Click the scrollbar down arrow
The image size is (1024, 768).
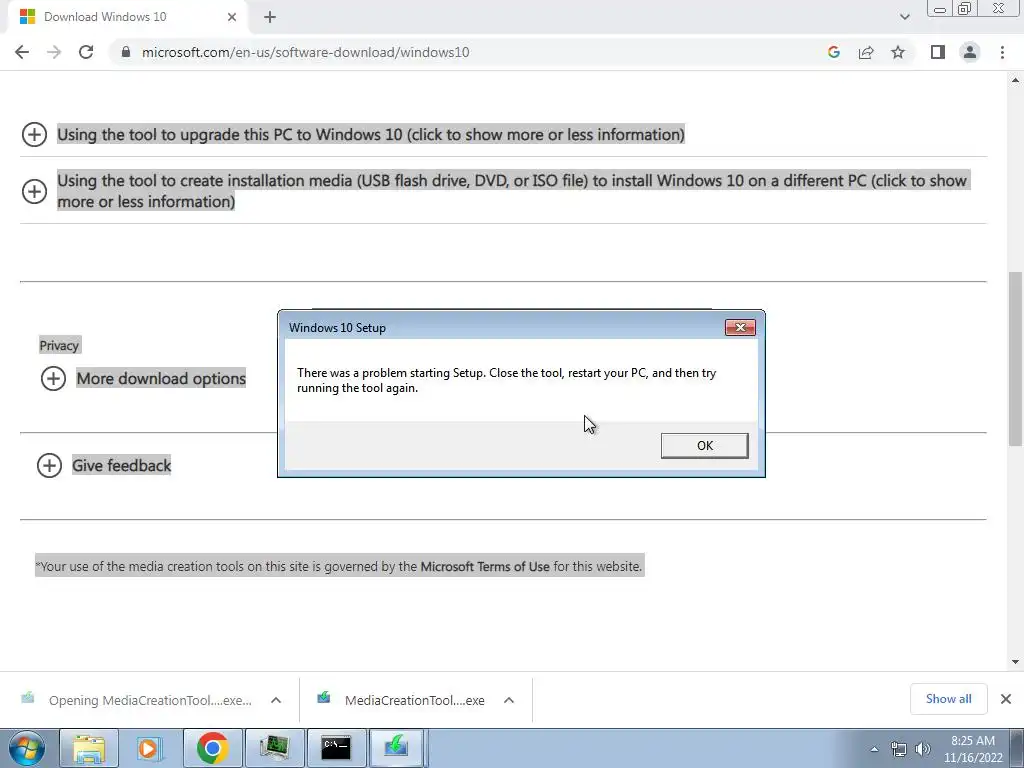tap(1015, 662)
